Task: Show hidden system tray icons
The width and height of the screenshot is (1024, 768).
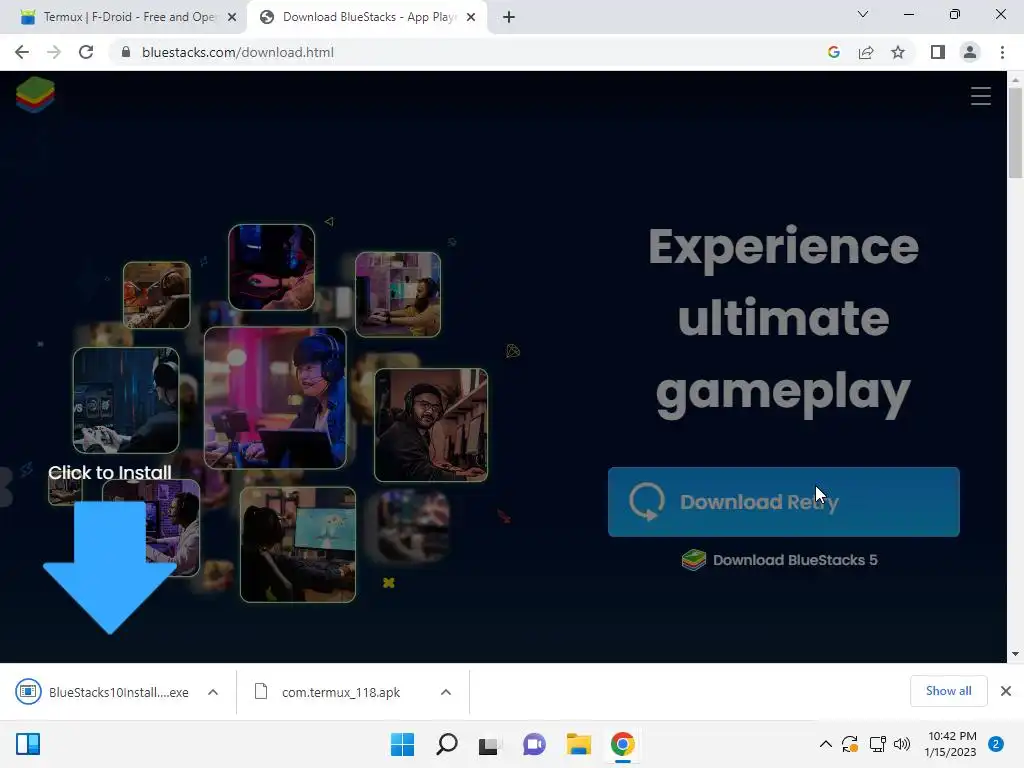Action: pos(825,744)
